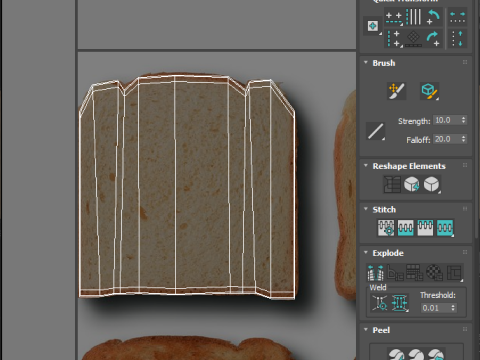
Task: Click the Straighten Selection icon in Reshape Elements
Action: click(x=392, y=184)
